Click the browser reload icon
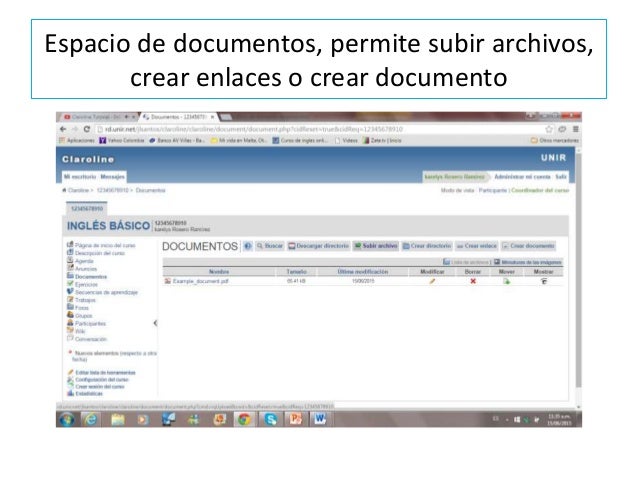638x479 pixels. [87, 129]
